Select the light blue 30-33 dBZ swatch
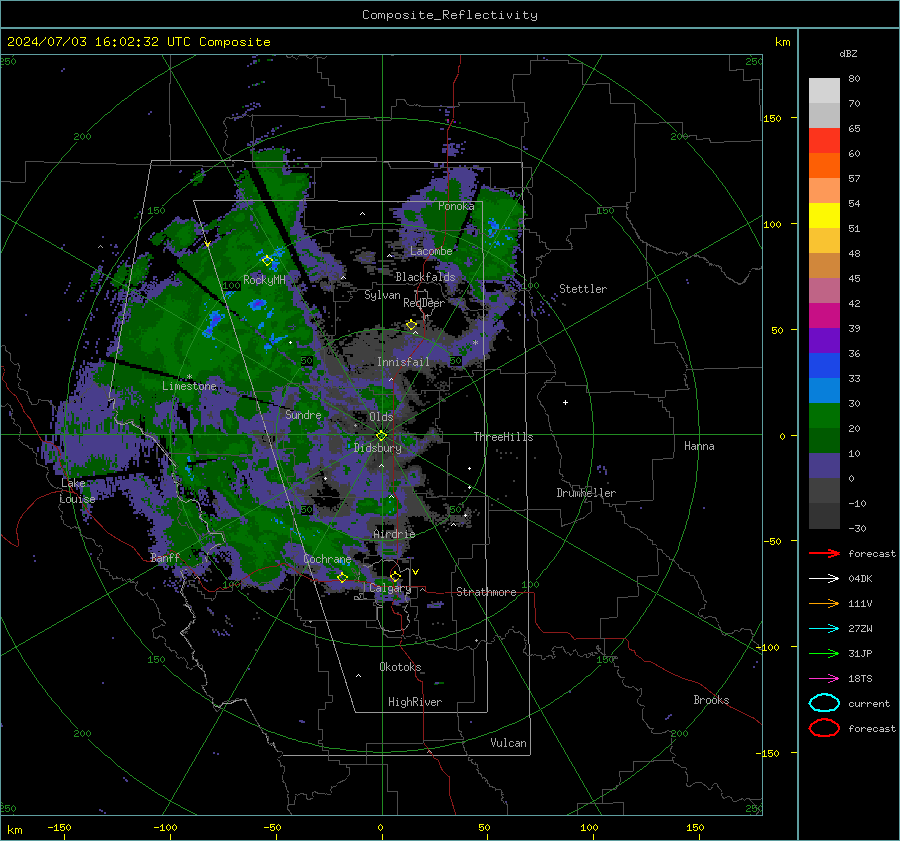 point(824,391)
